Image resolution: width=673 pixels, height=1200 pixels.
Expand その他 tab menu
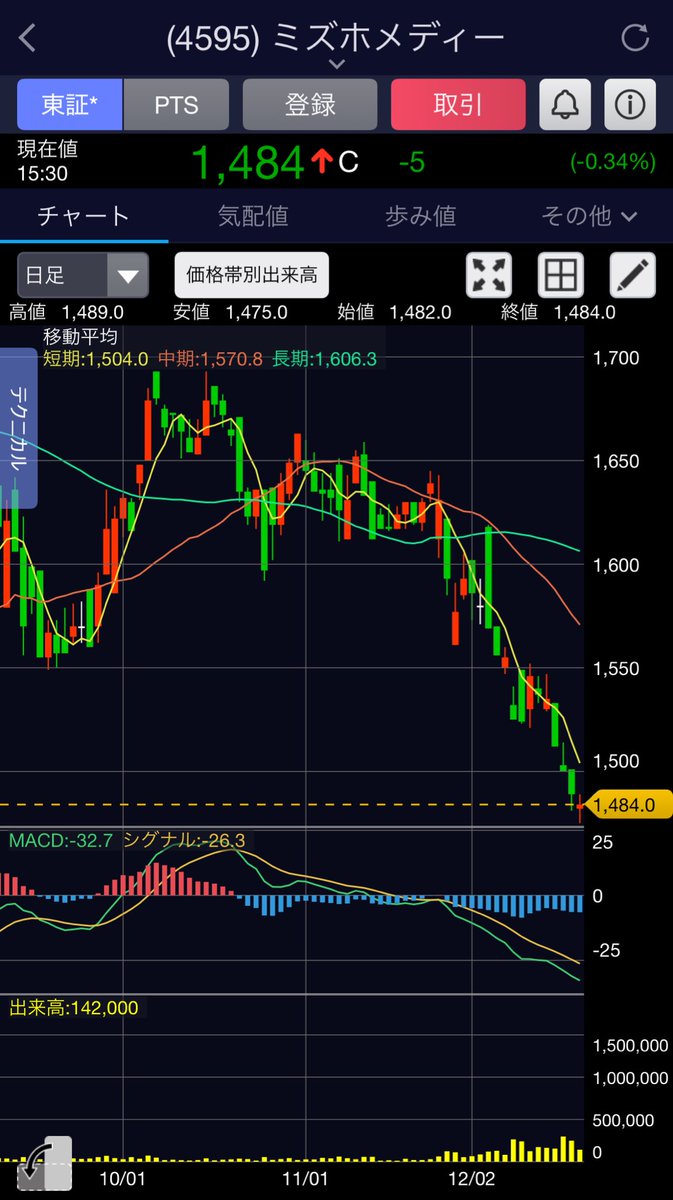[x=589, y=216]
